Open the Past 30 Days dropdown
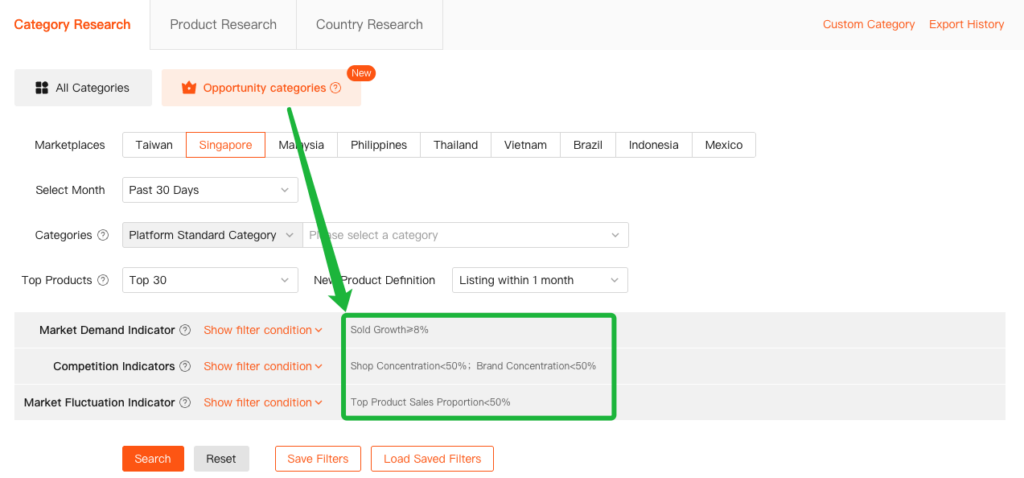Screen dimensions: 1024x478 210,190
